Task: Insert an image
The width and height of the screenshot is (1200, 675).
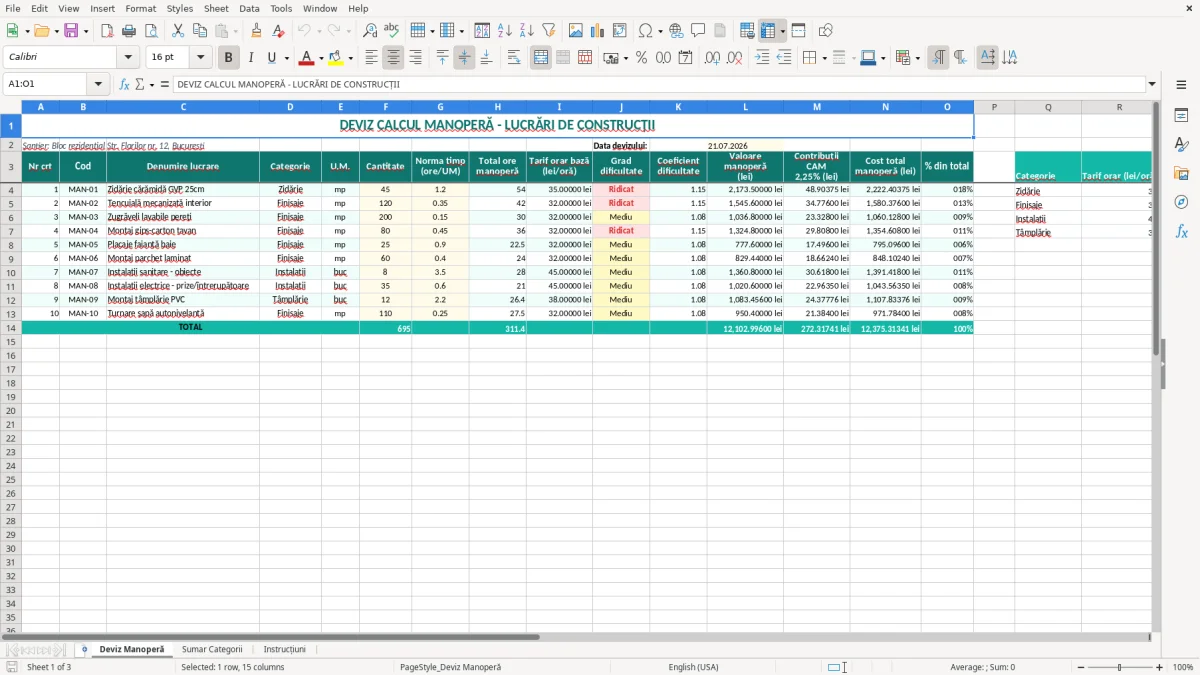Action: [576, 31]
